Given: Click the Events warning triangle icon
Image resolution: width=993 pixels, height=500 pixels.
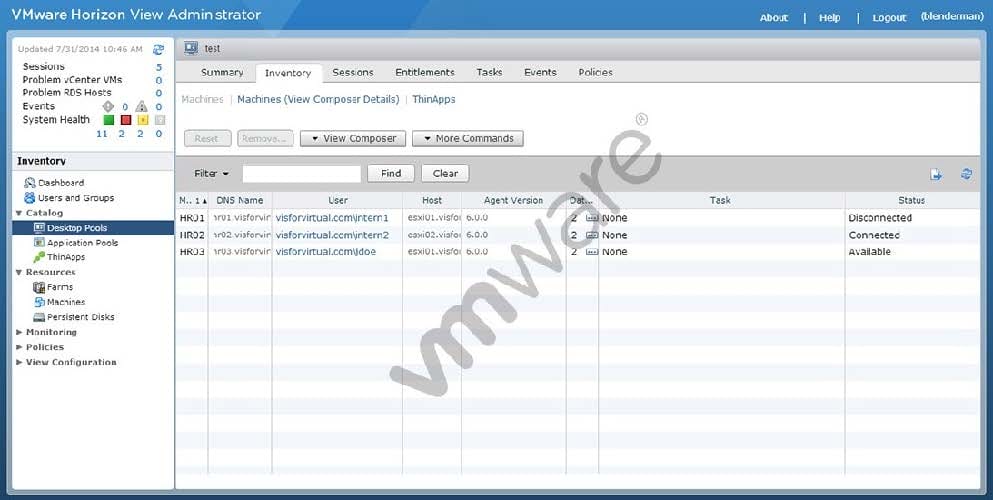Looking at the screenshot, I should [141, 106].
